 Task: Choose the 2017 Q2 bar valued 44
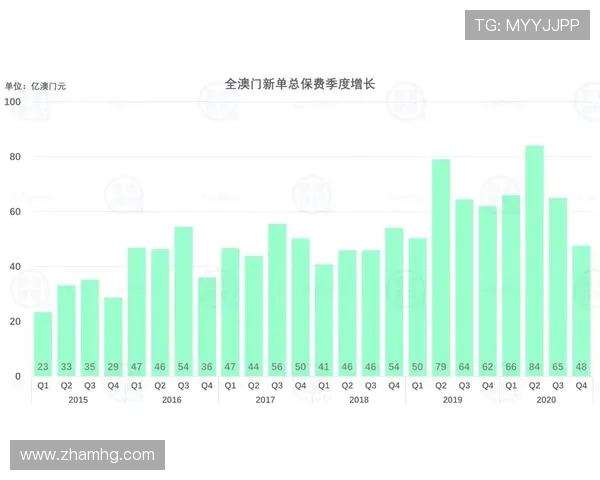(x=254, y=316)
